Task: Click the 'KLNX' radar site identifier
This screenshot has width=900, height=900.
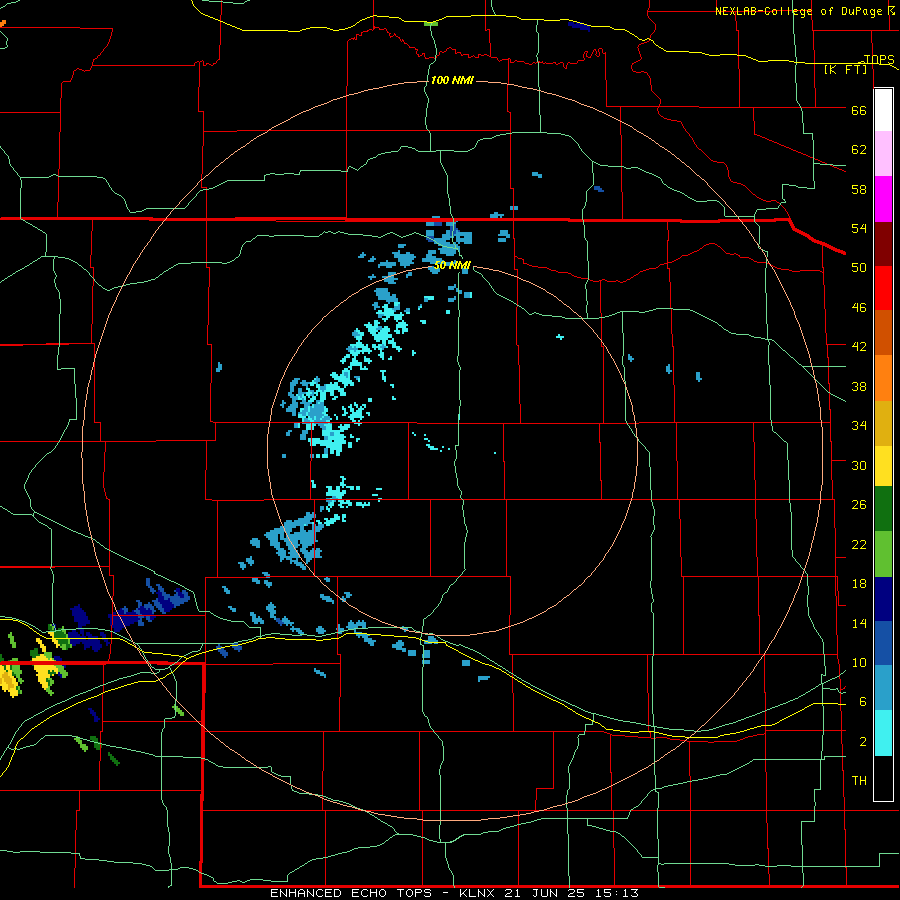Action: [x=478, y=893]
